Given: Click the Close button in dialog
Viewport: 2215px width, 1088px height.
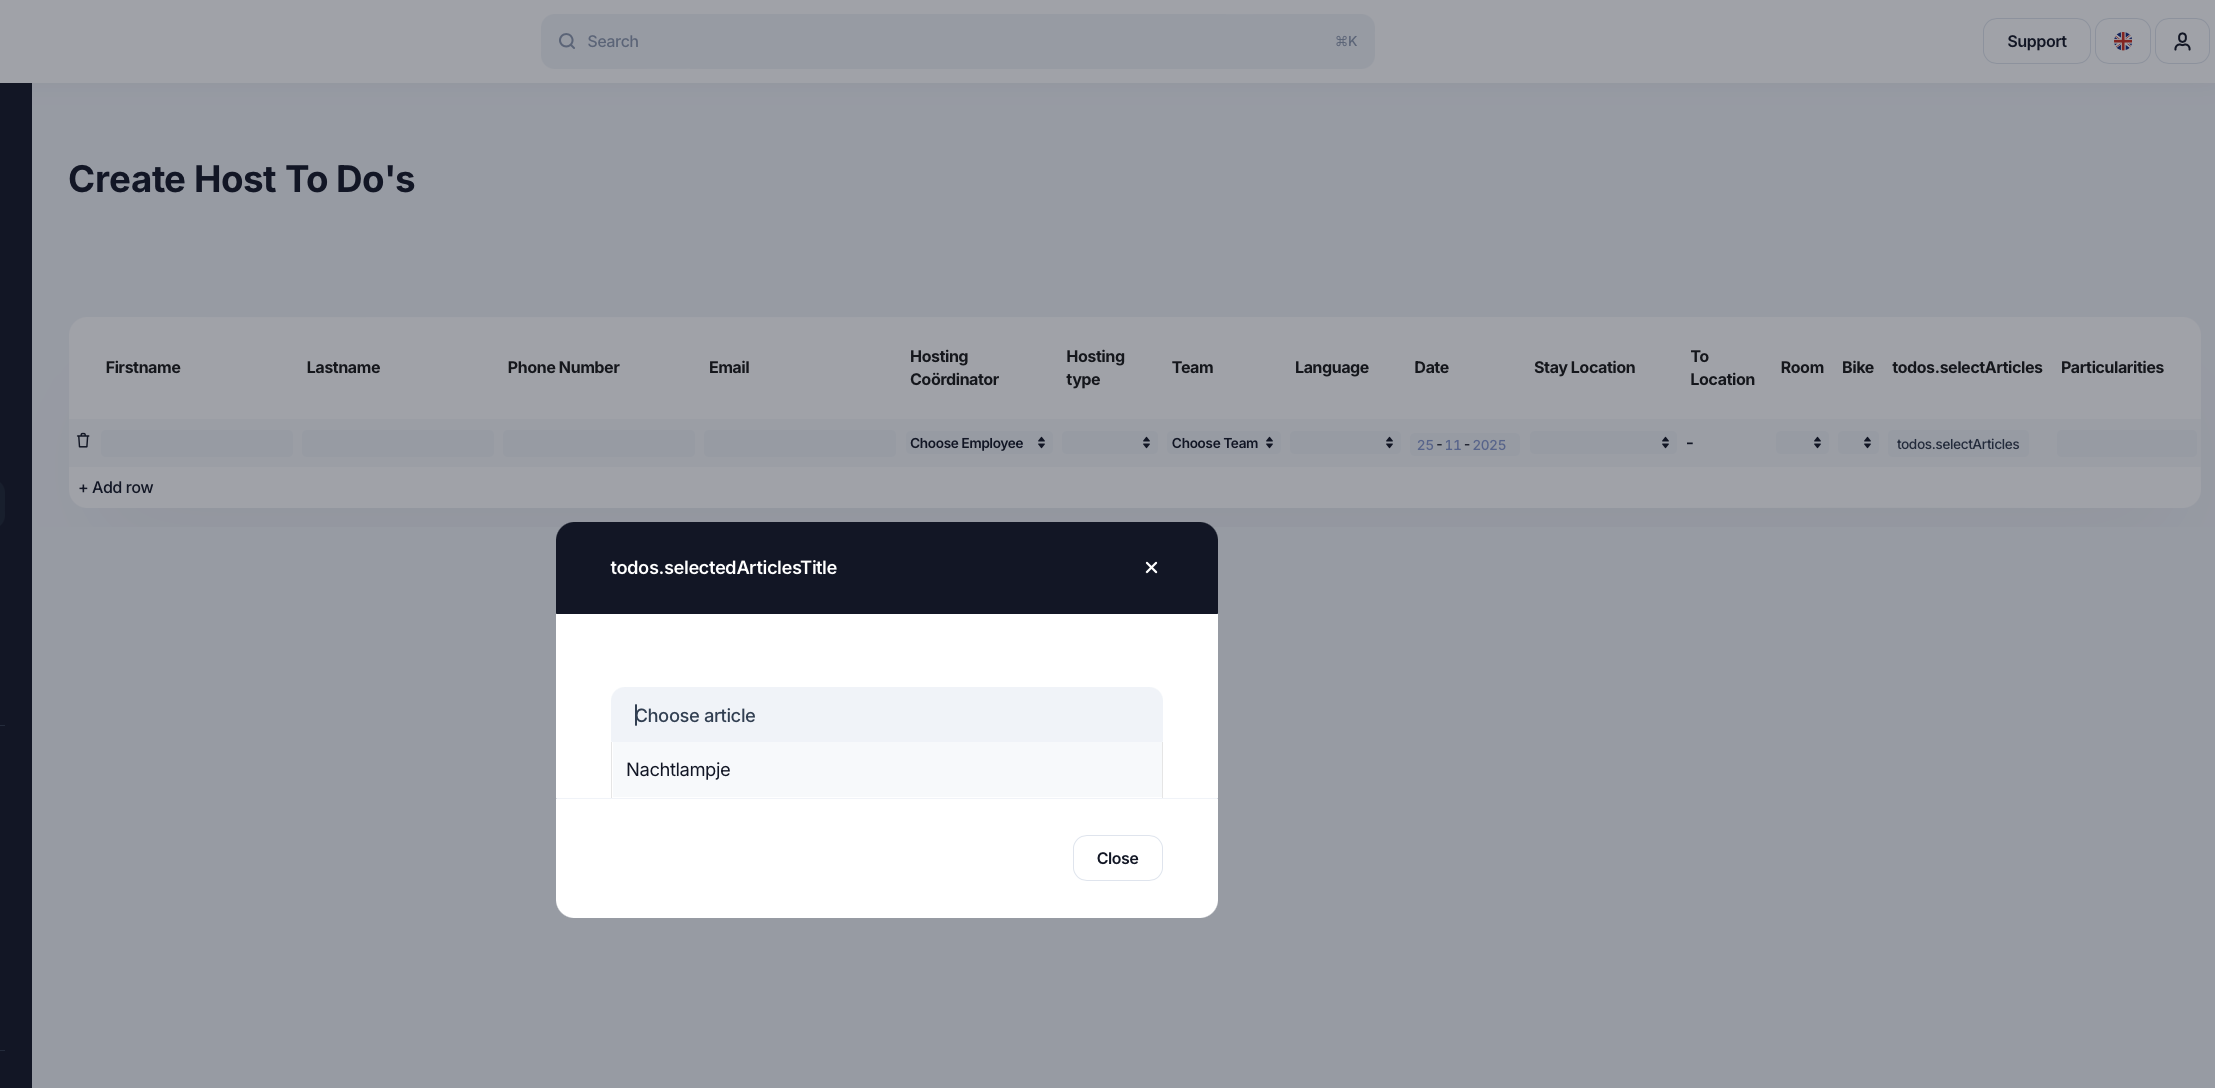Looking at the screenshot, I should coord(1117,858).
